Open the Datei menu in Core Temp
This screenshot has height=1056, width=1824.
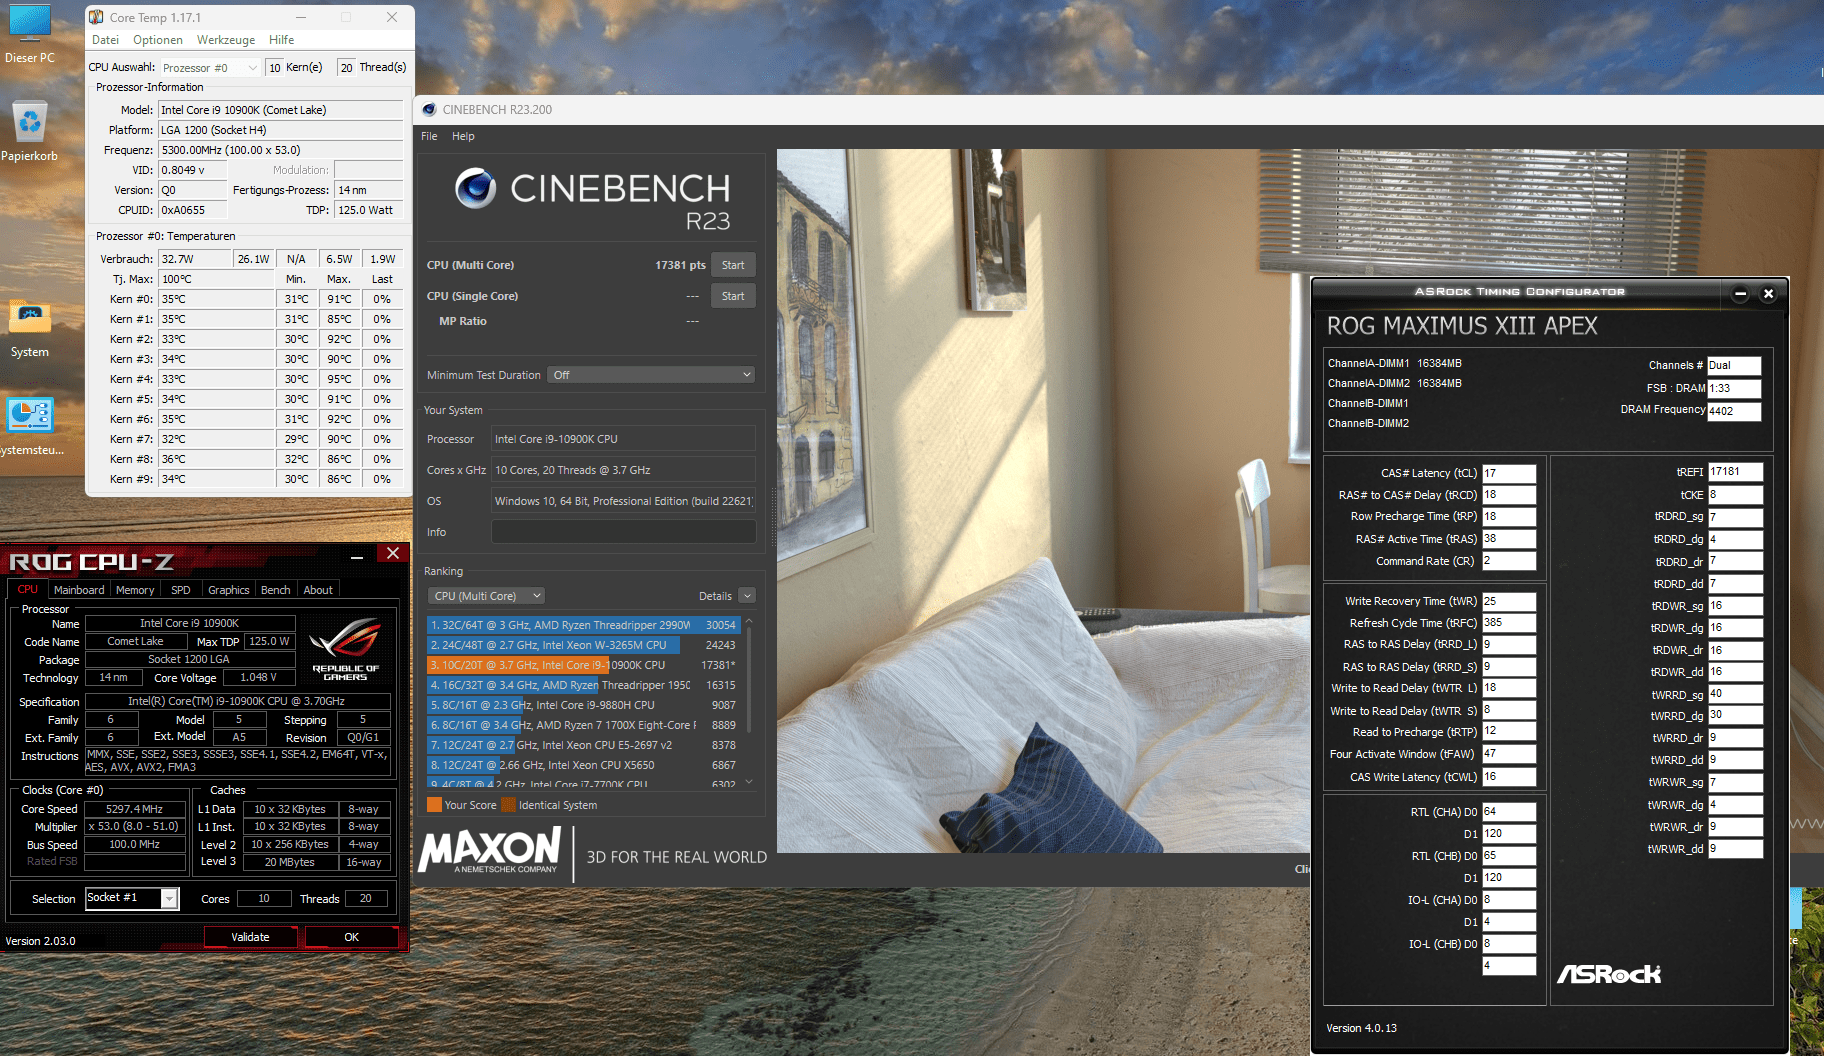pyautogui.click(x=105, y=40)
